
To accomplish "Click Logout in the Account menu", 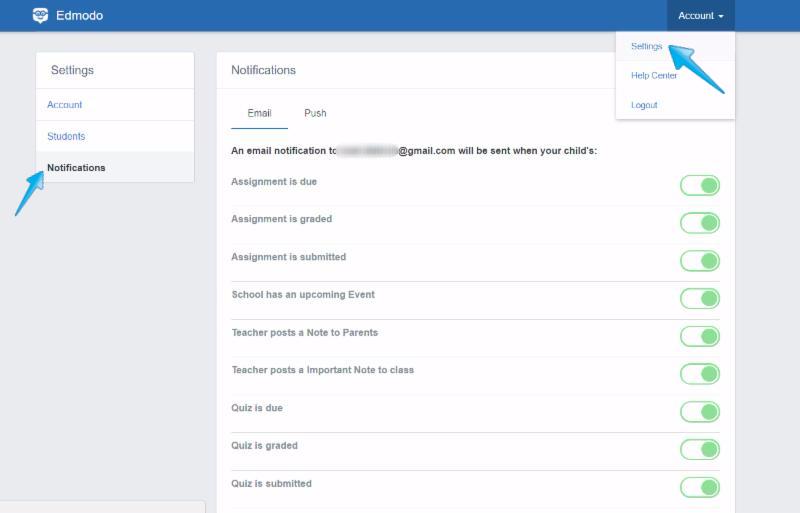I will (x=644, y=105).
